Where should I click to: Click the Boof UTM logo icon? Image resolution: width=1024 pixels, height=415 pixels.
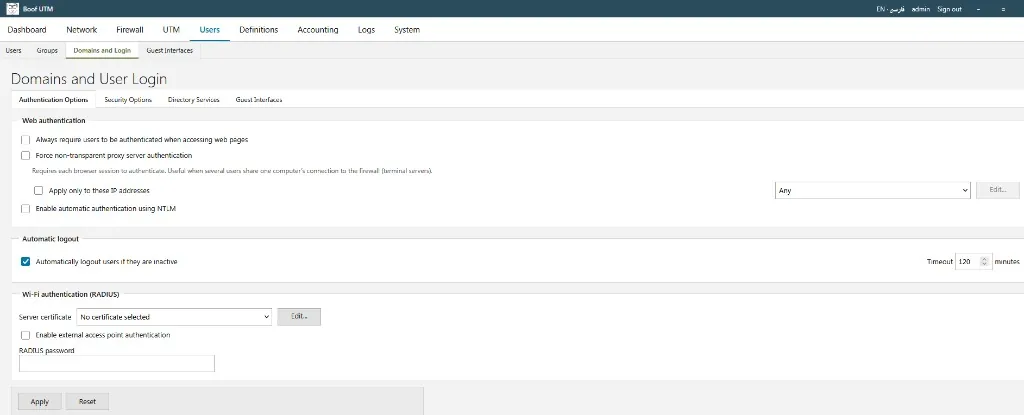(x=12, y=8)
